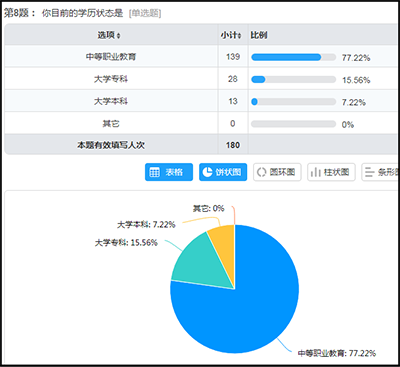Click pie label 中等职业教育: 77.22%
This screenshot has width=400, height=367.
(x=337, y=353)
